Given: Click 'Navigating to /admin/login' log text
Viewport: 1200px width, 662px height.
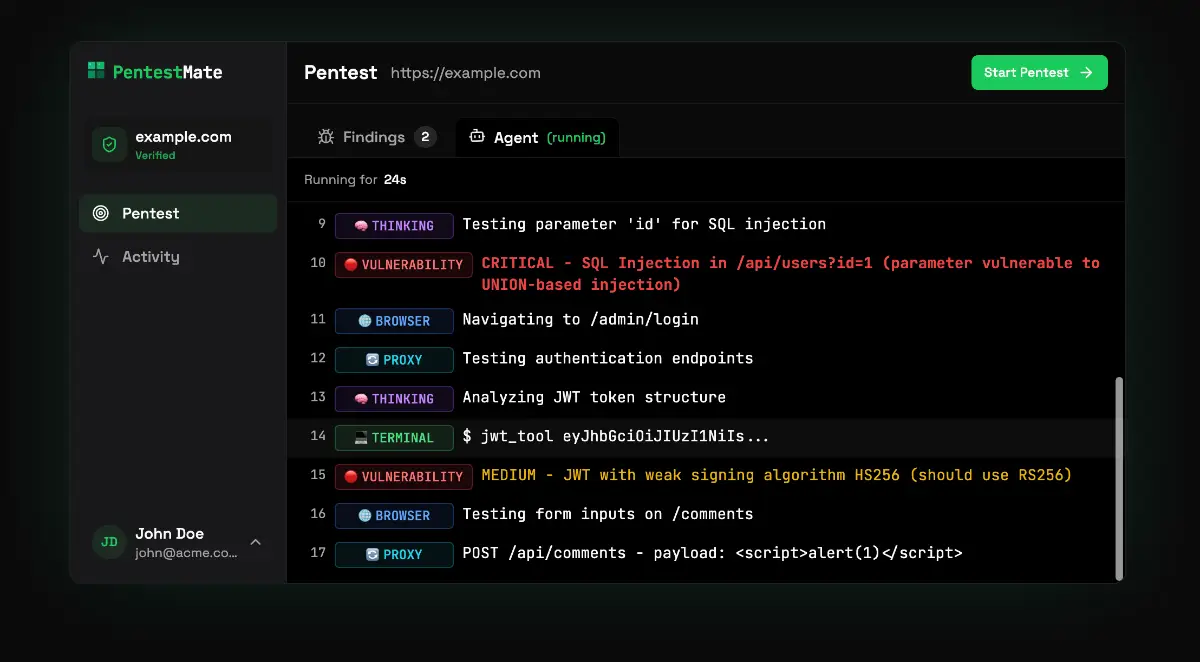Looking at the screenshot, I should pyautogui.click(x=580, y=320).
